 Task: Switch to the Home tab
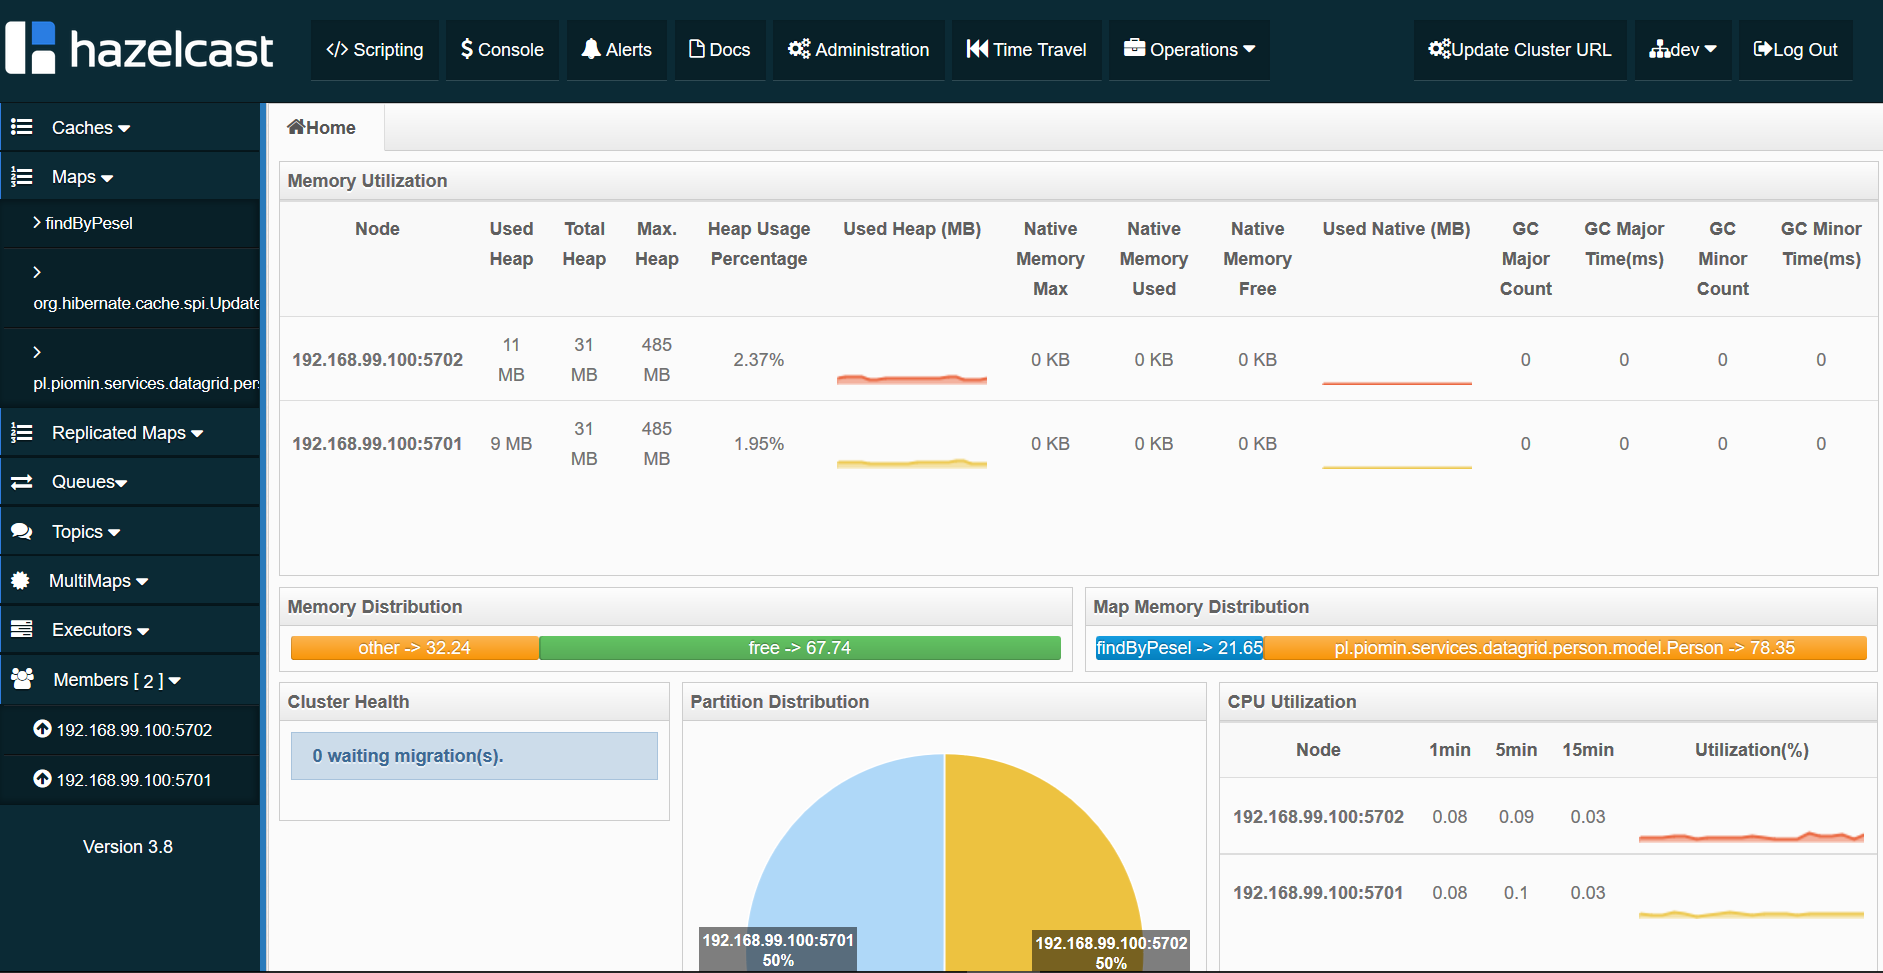322,128
